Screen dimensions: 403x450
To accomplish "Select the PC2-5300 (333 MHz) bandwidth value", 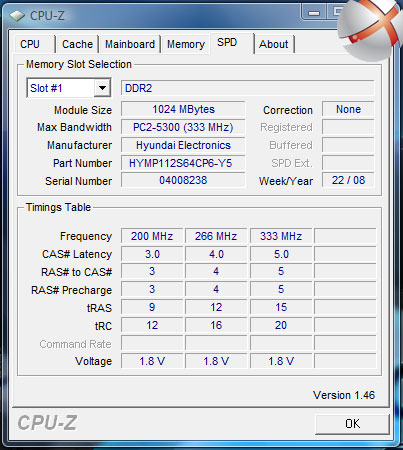I will tap(183, 127).
